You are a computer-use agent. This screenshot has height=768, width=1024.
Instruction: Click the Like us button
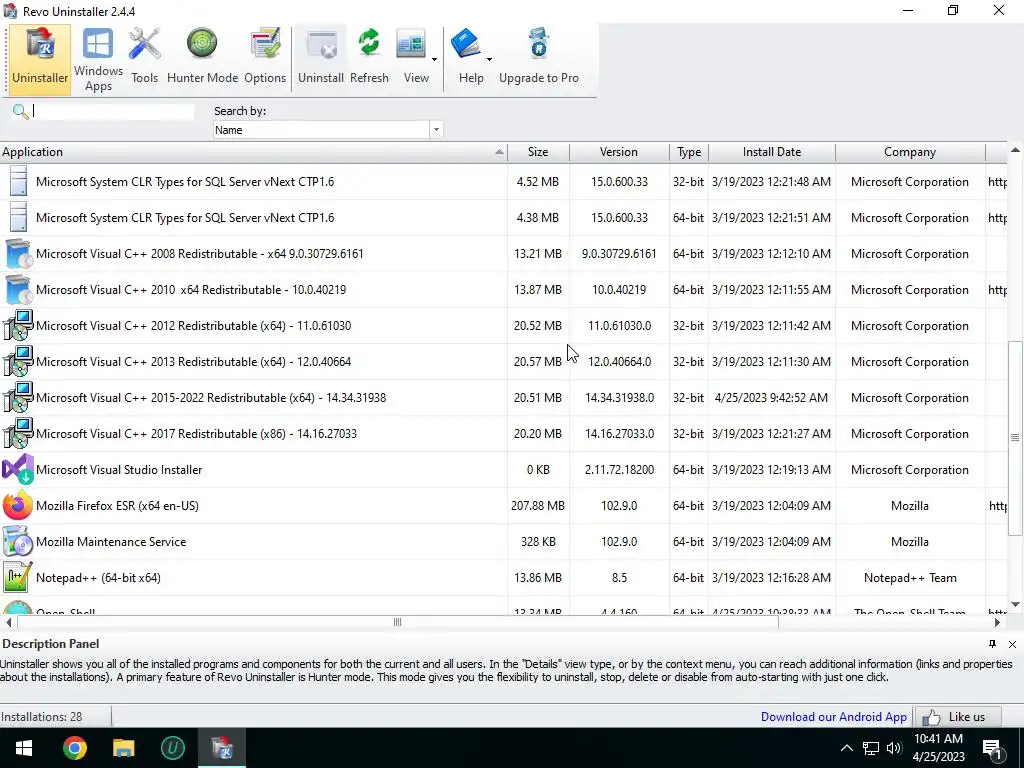[958, 717]
